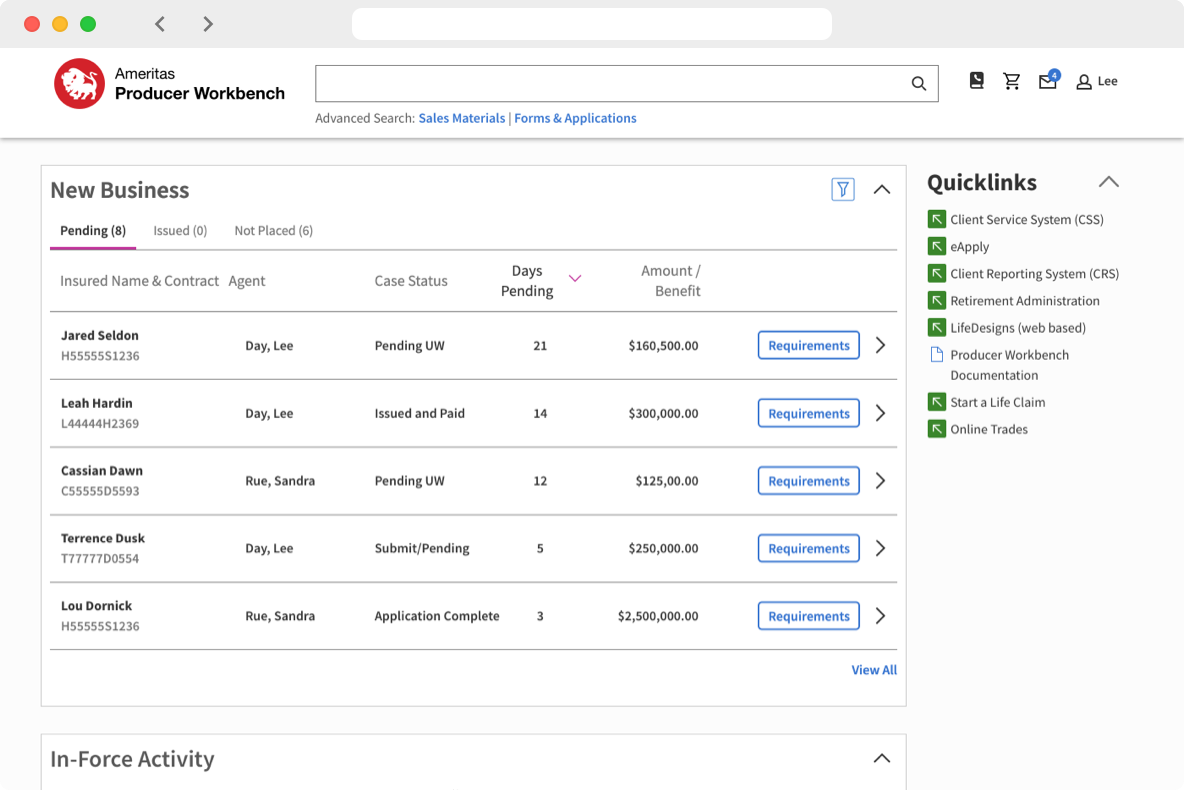Viewport: 1184px width, 790px height.
Task: Collapse the Quicklinks section
Action: click(x=1108, y=182)
